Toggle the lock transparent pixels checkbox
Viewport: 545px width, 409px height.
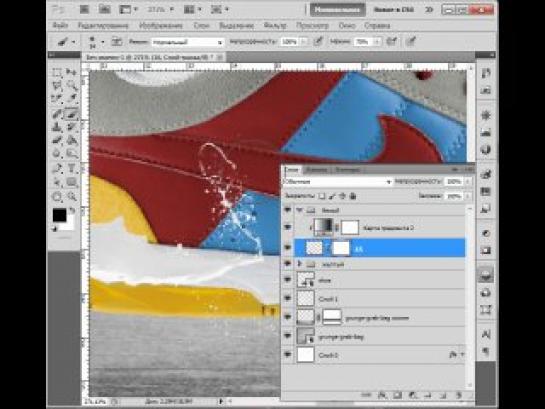pos(322,196)
